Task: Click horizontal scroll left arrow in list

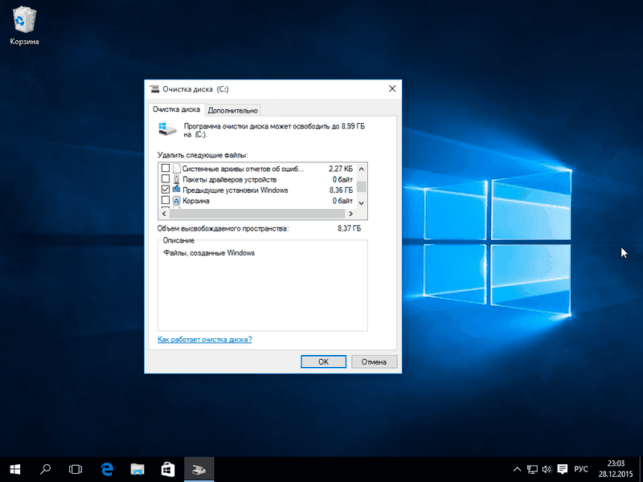Action: pyautogui.click(x=164, y=214)
